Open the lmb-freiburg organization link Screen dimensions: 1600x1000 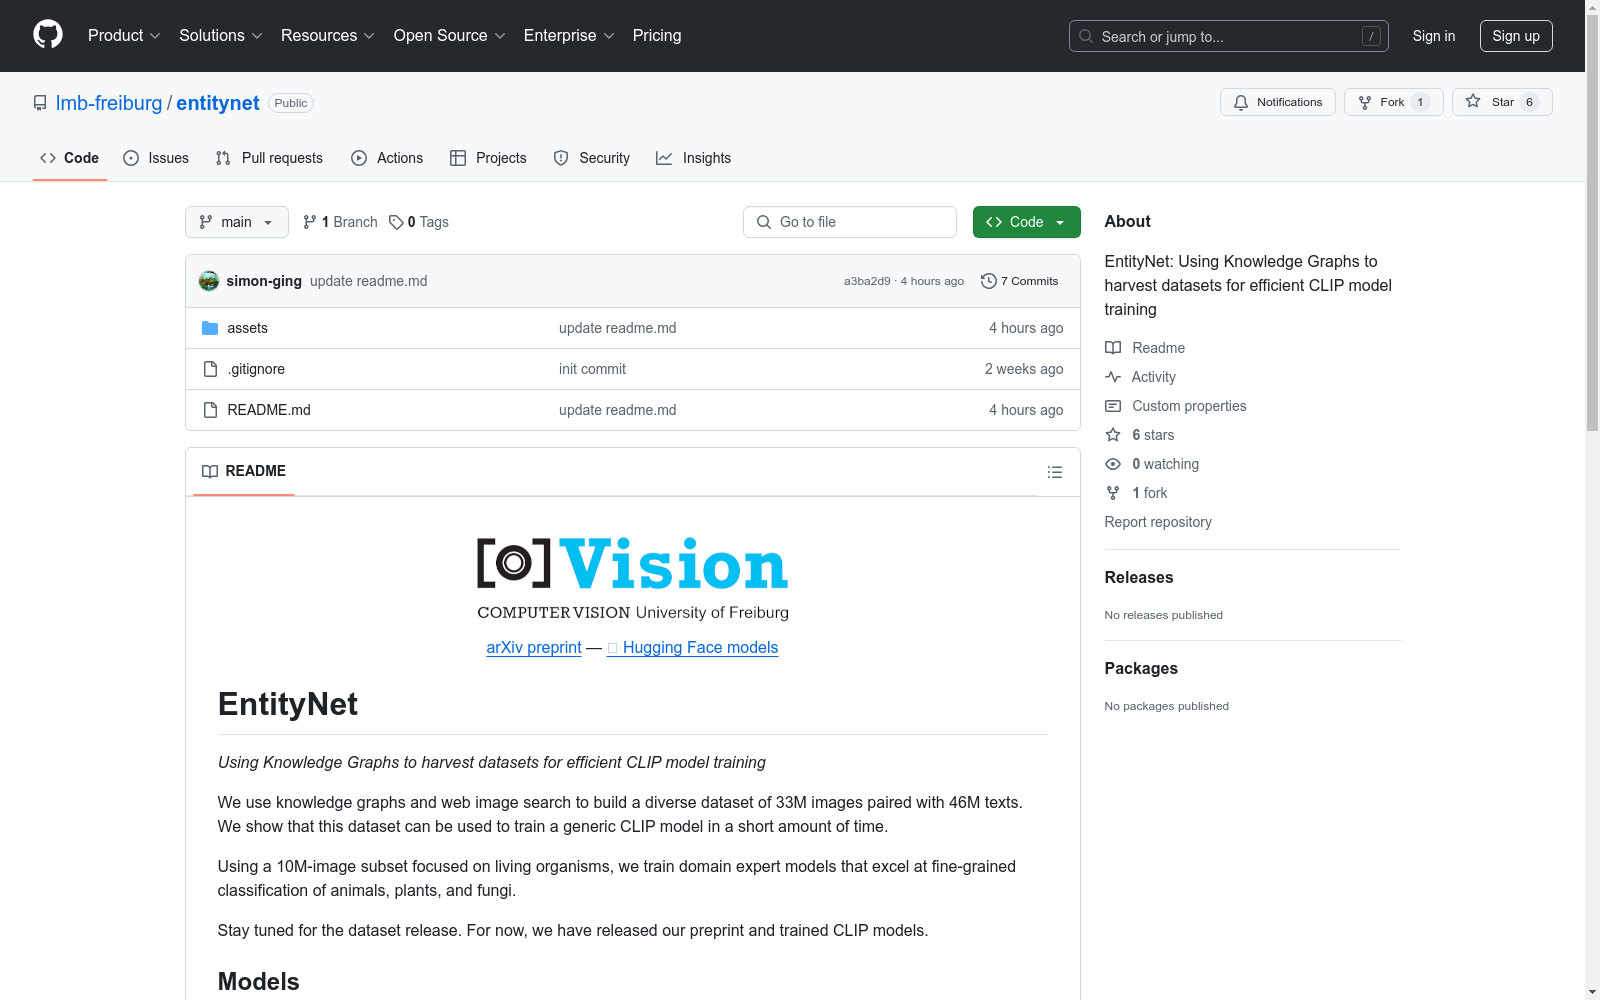(x=109, y=103)
